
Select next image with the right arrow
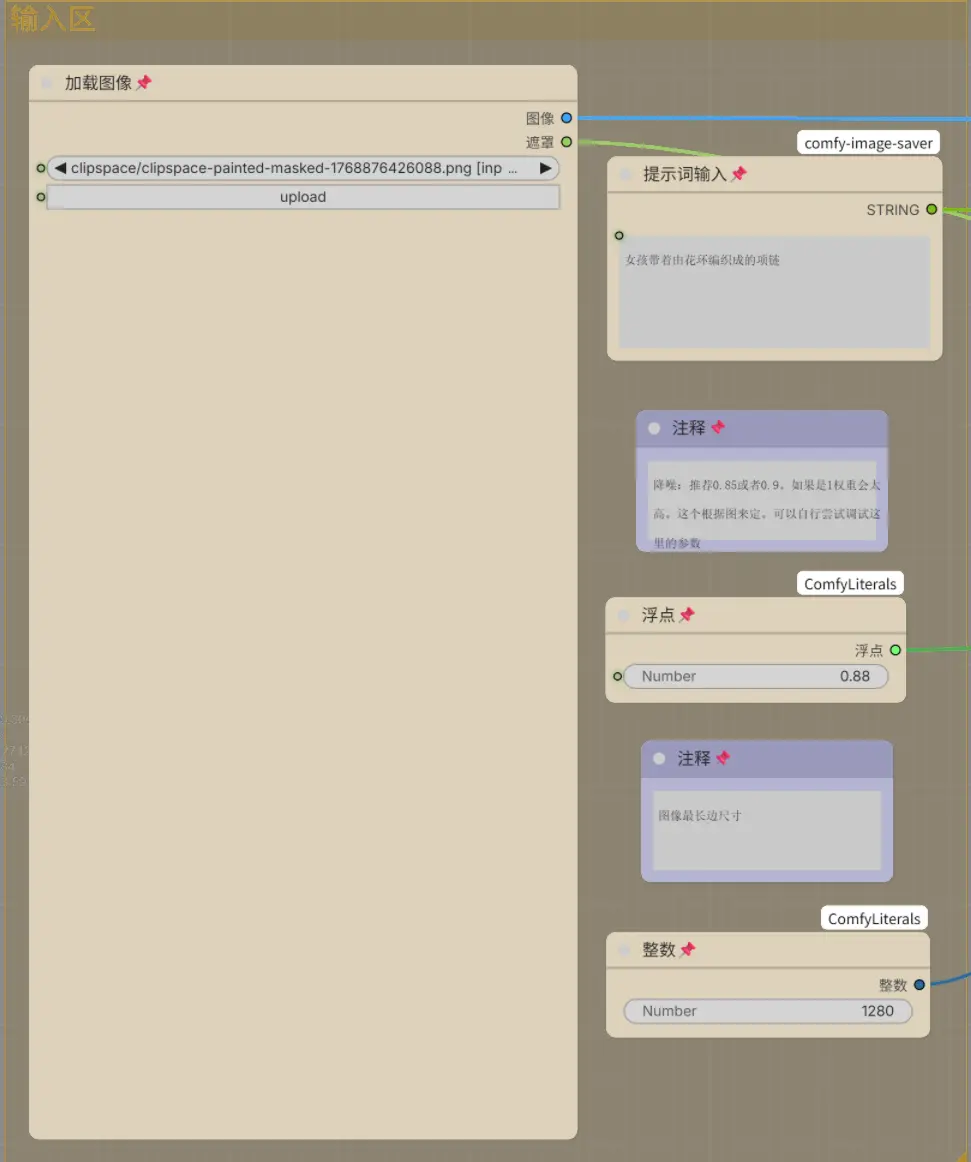click(x=546, y=168)
